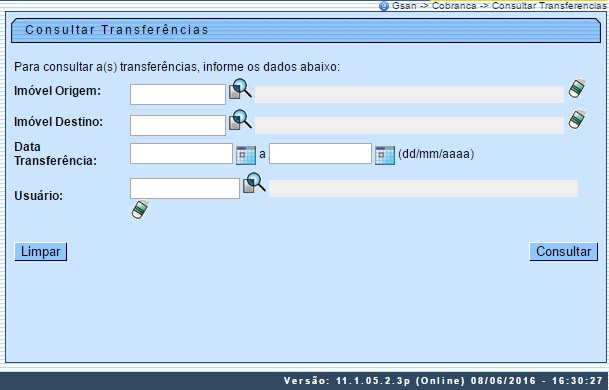The height and width of the screenshot is (390, 609).
Task: Click the Usuário label
Action: (38, 196)
